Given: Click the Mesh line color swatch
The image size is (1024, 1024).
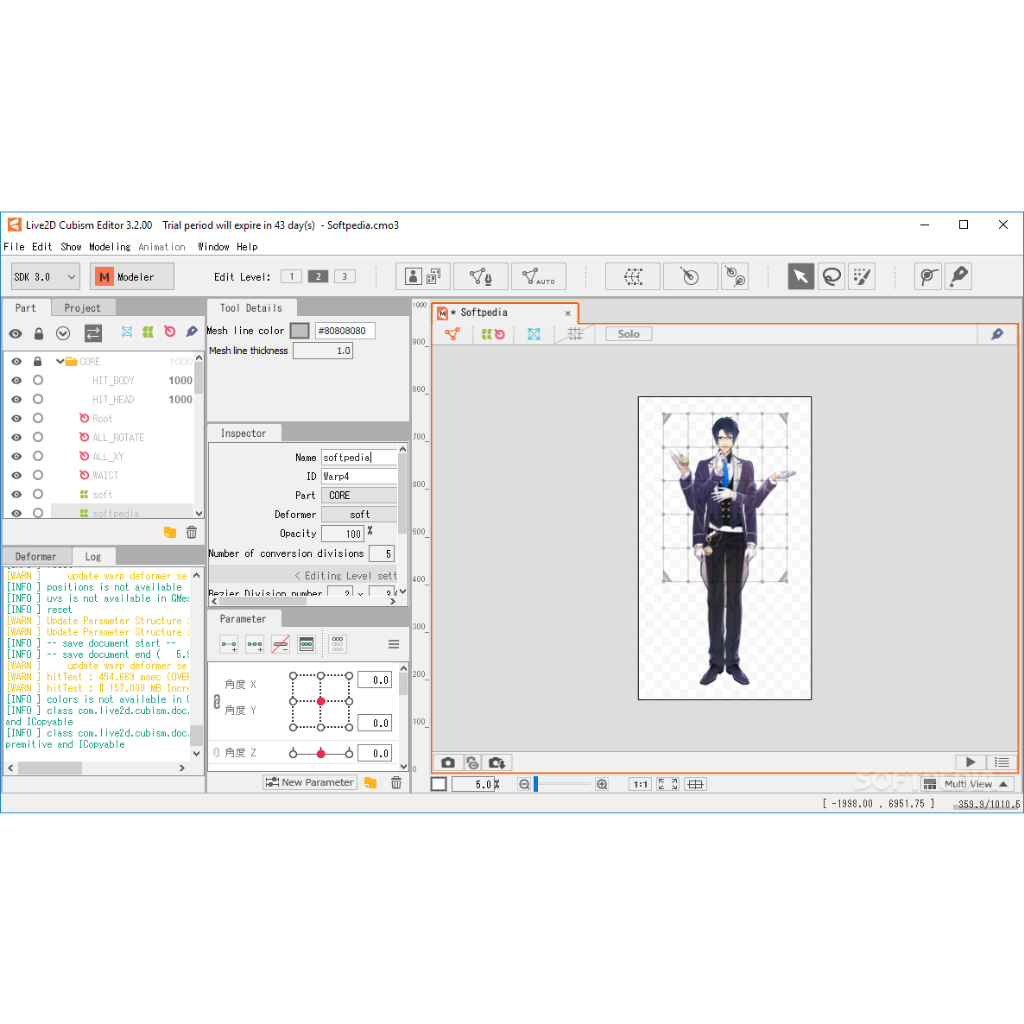Looking at the screenshot, I should (299, 331).
